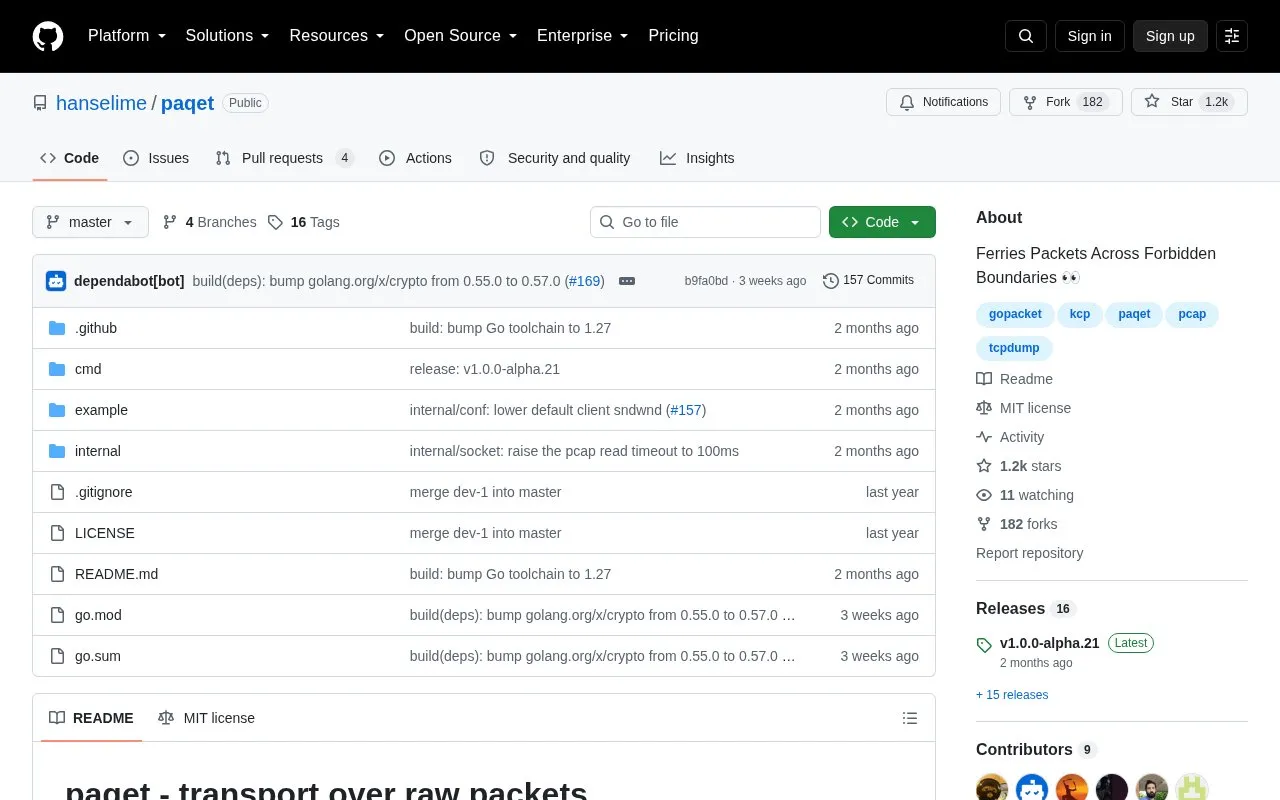Open the Actions tab
Image resolution: width=1280 pixels, height=800 pixels.
pos(415,158)
